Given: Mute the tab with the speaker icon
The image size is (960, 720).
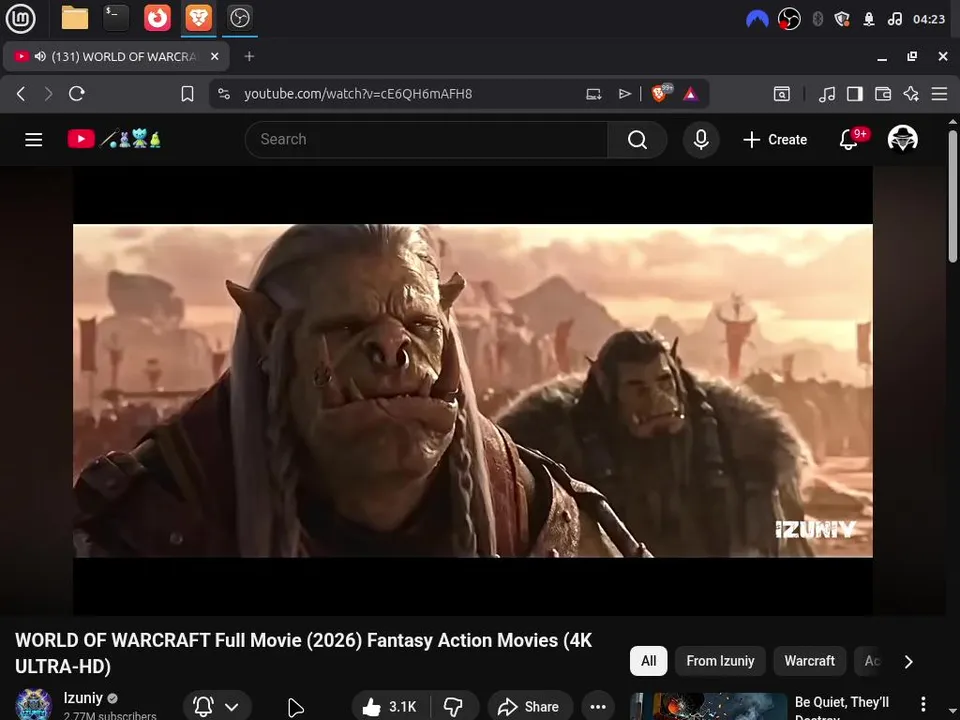Looking at the screenshot, I should tap(40, 56).
